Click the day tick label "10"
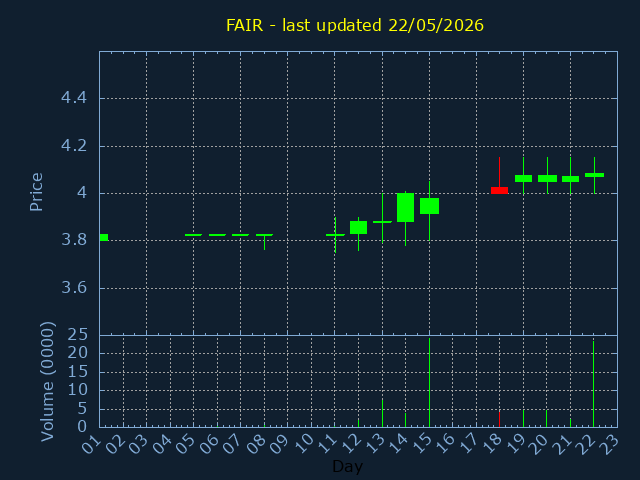The image size is (640, 480). coord(303,444)
